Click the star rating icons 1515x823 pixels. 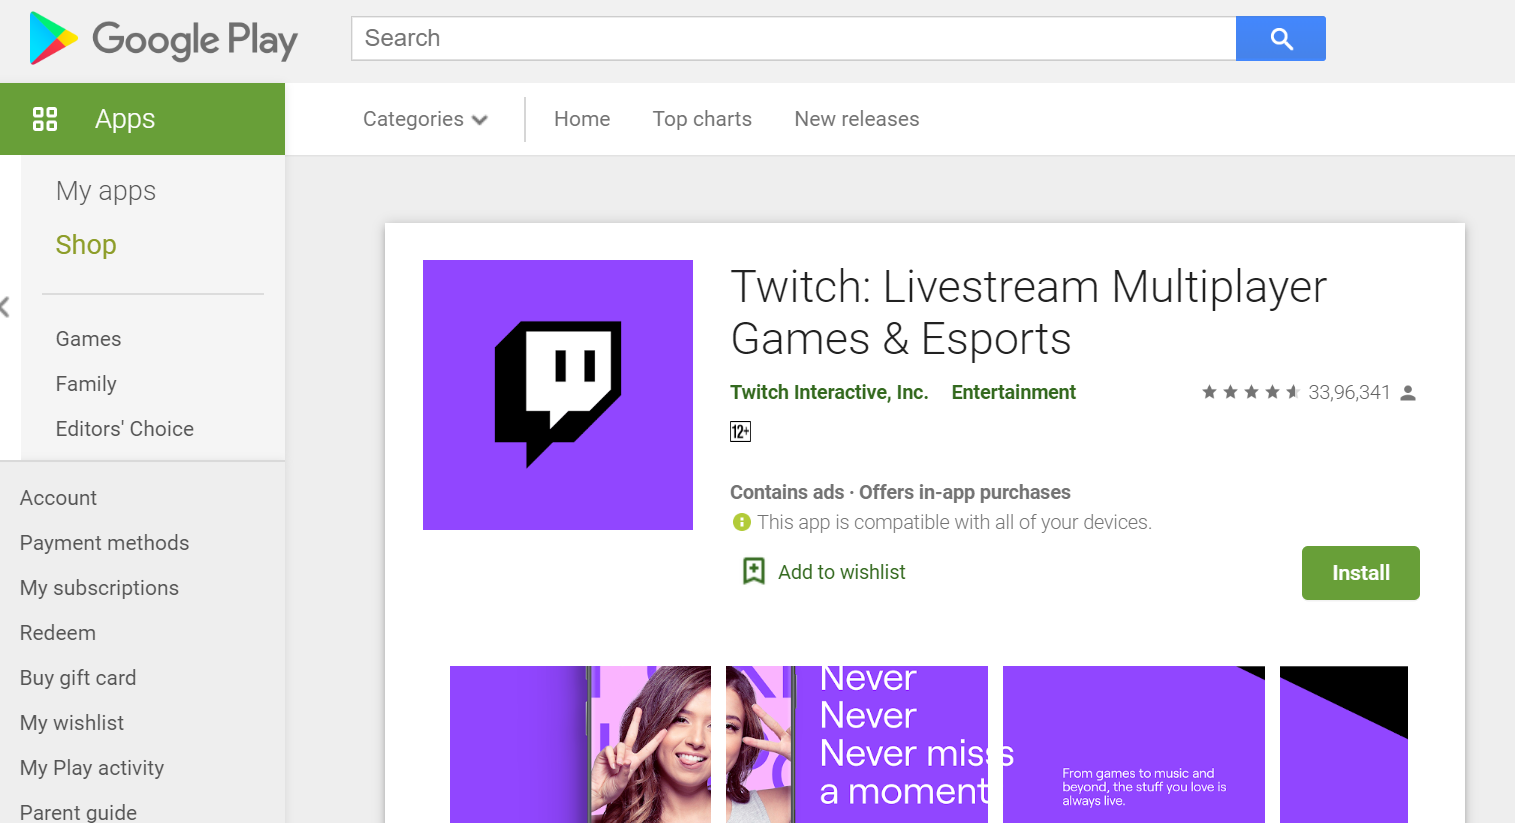coord(1250,392)
